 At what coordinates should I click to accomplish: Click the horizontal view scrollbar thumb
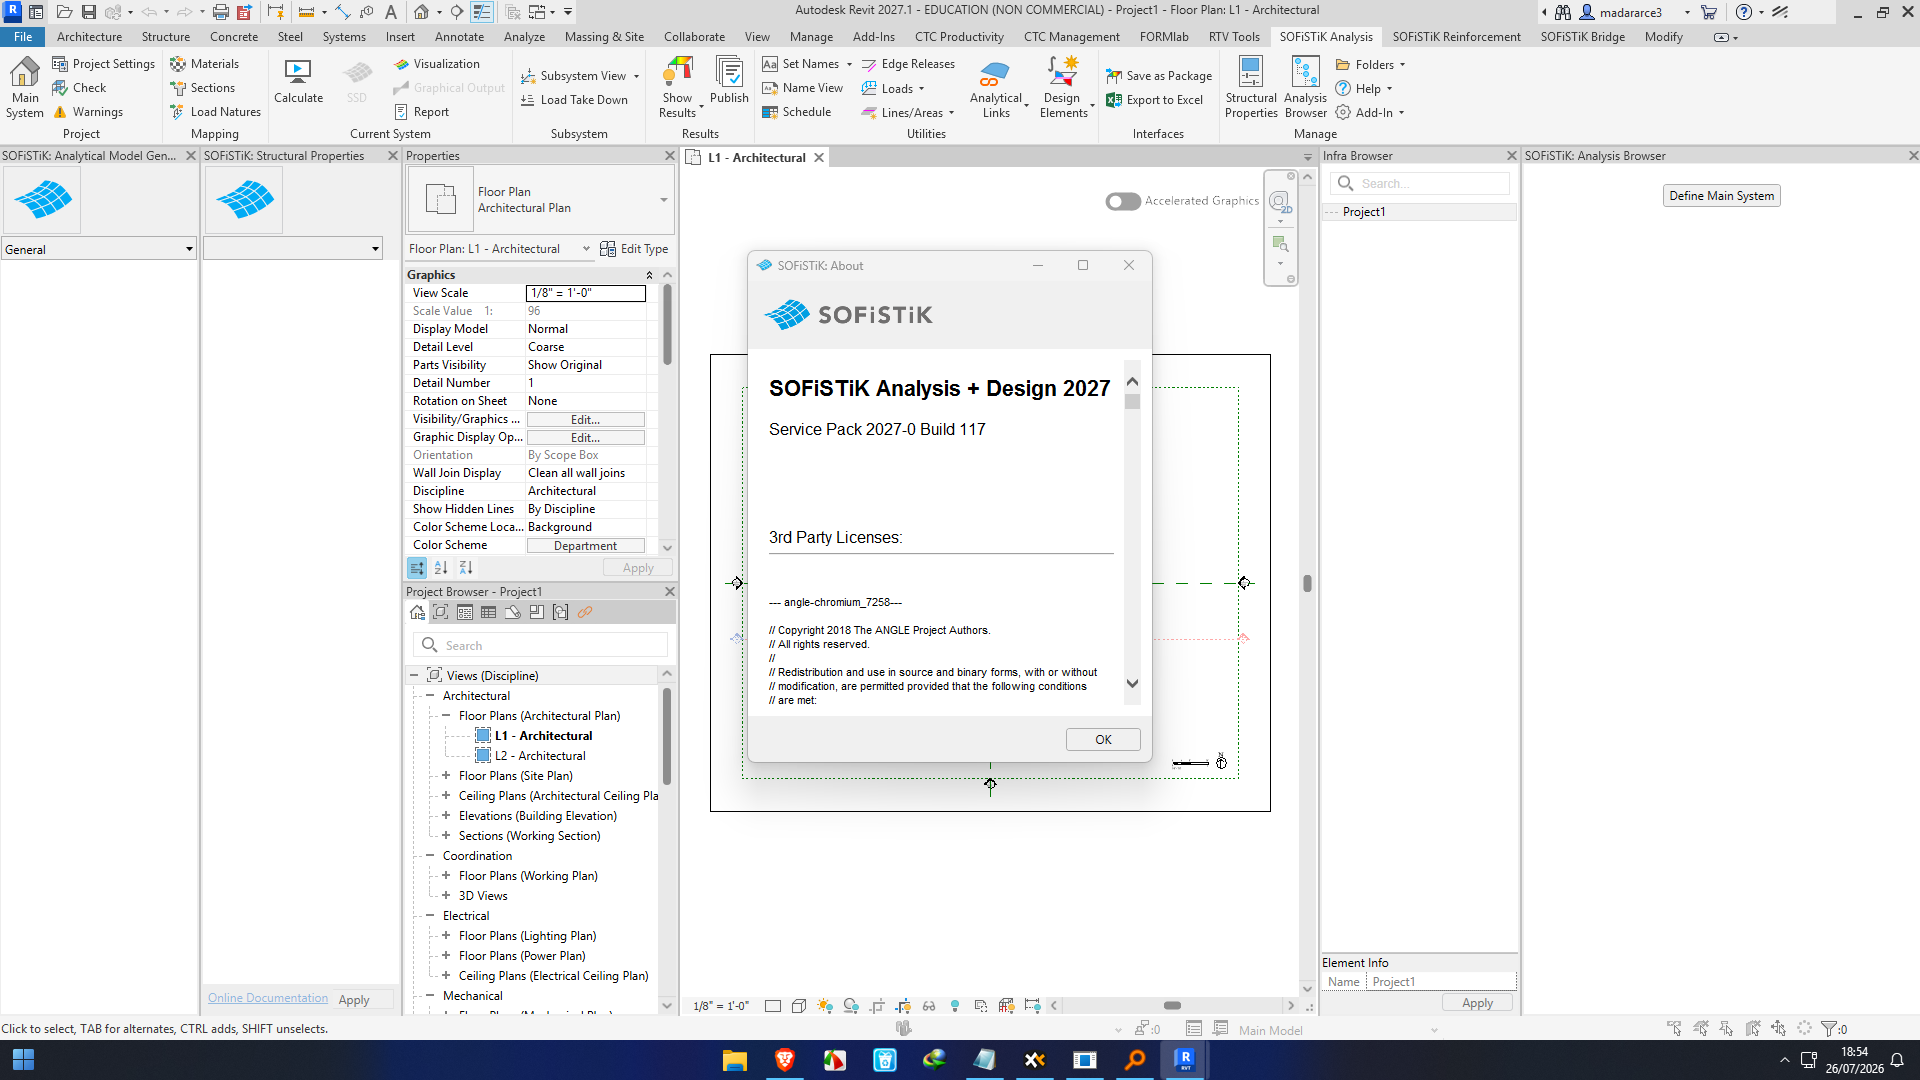click(1173, 1006)
